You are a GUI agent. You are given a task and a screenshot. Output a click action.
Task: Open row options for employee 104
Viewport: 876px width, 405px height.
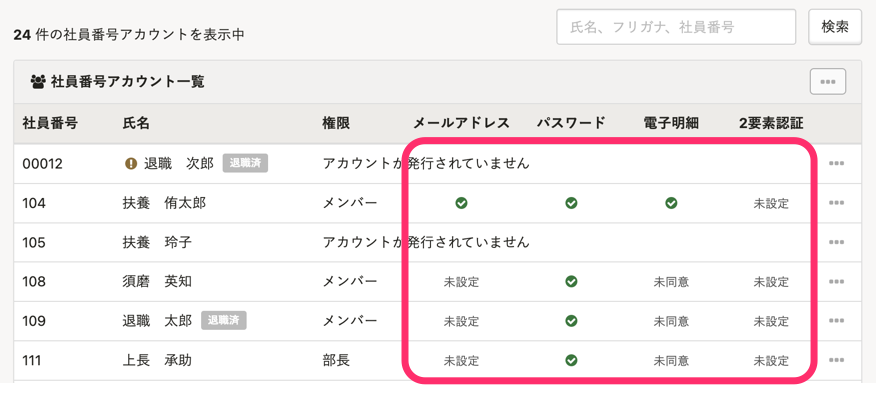[x=836, y=203]
